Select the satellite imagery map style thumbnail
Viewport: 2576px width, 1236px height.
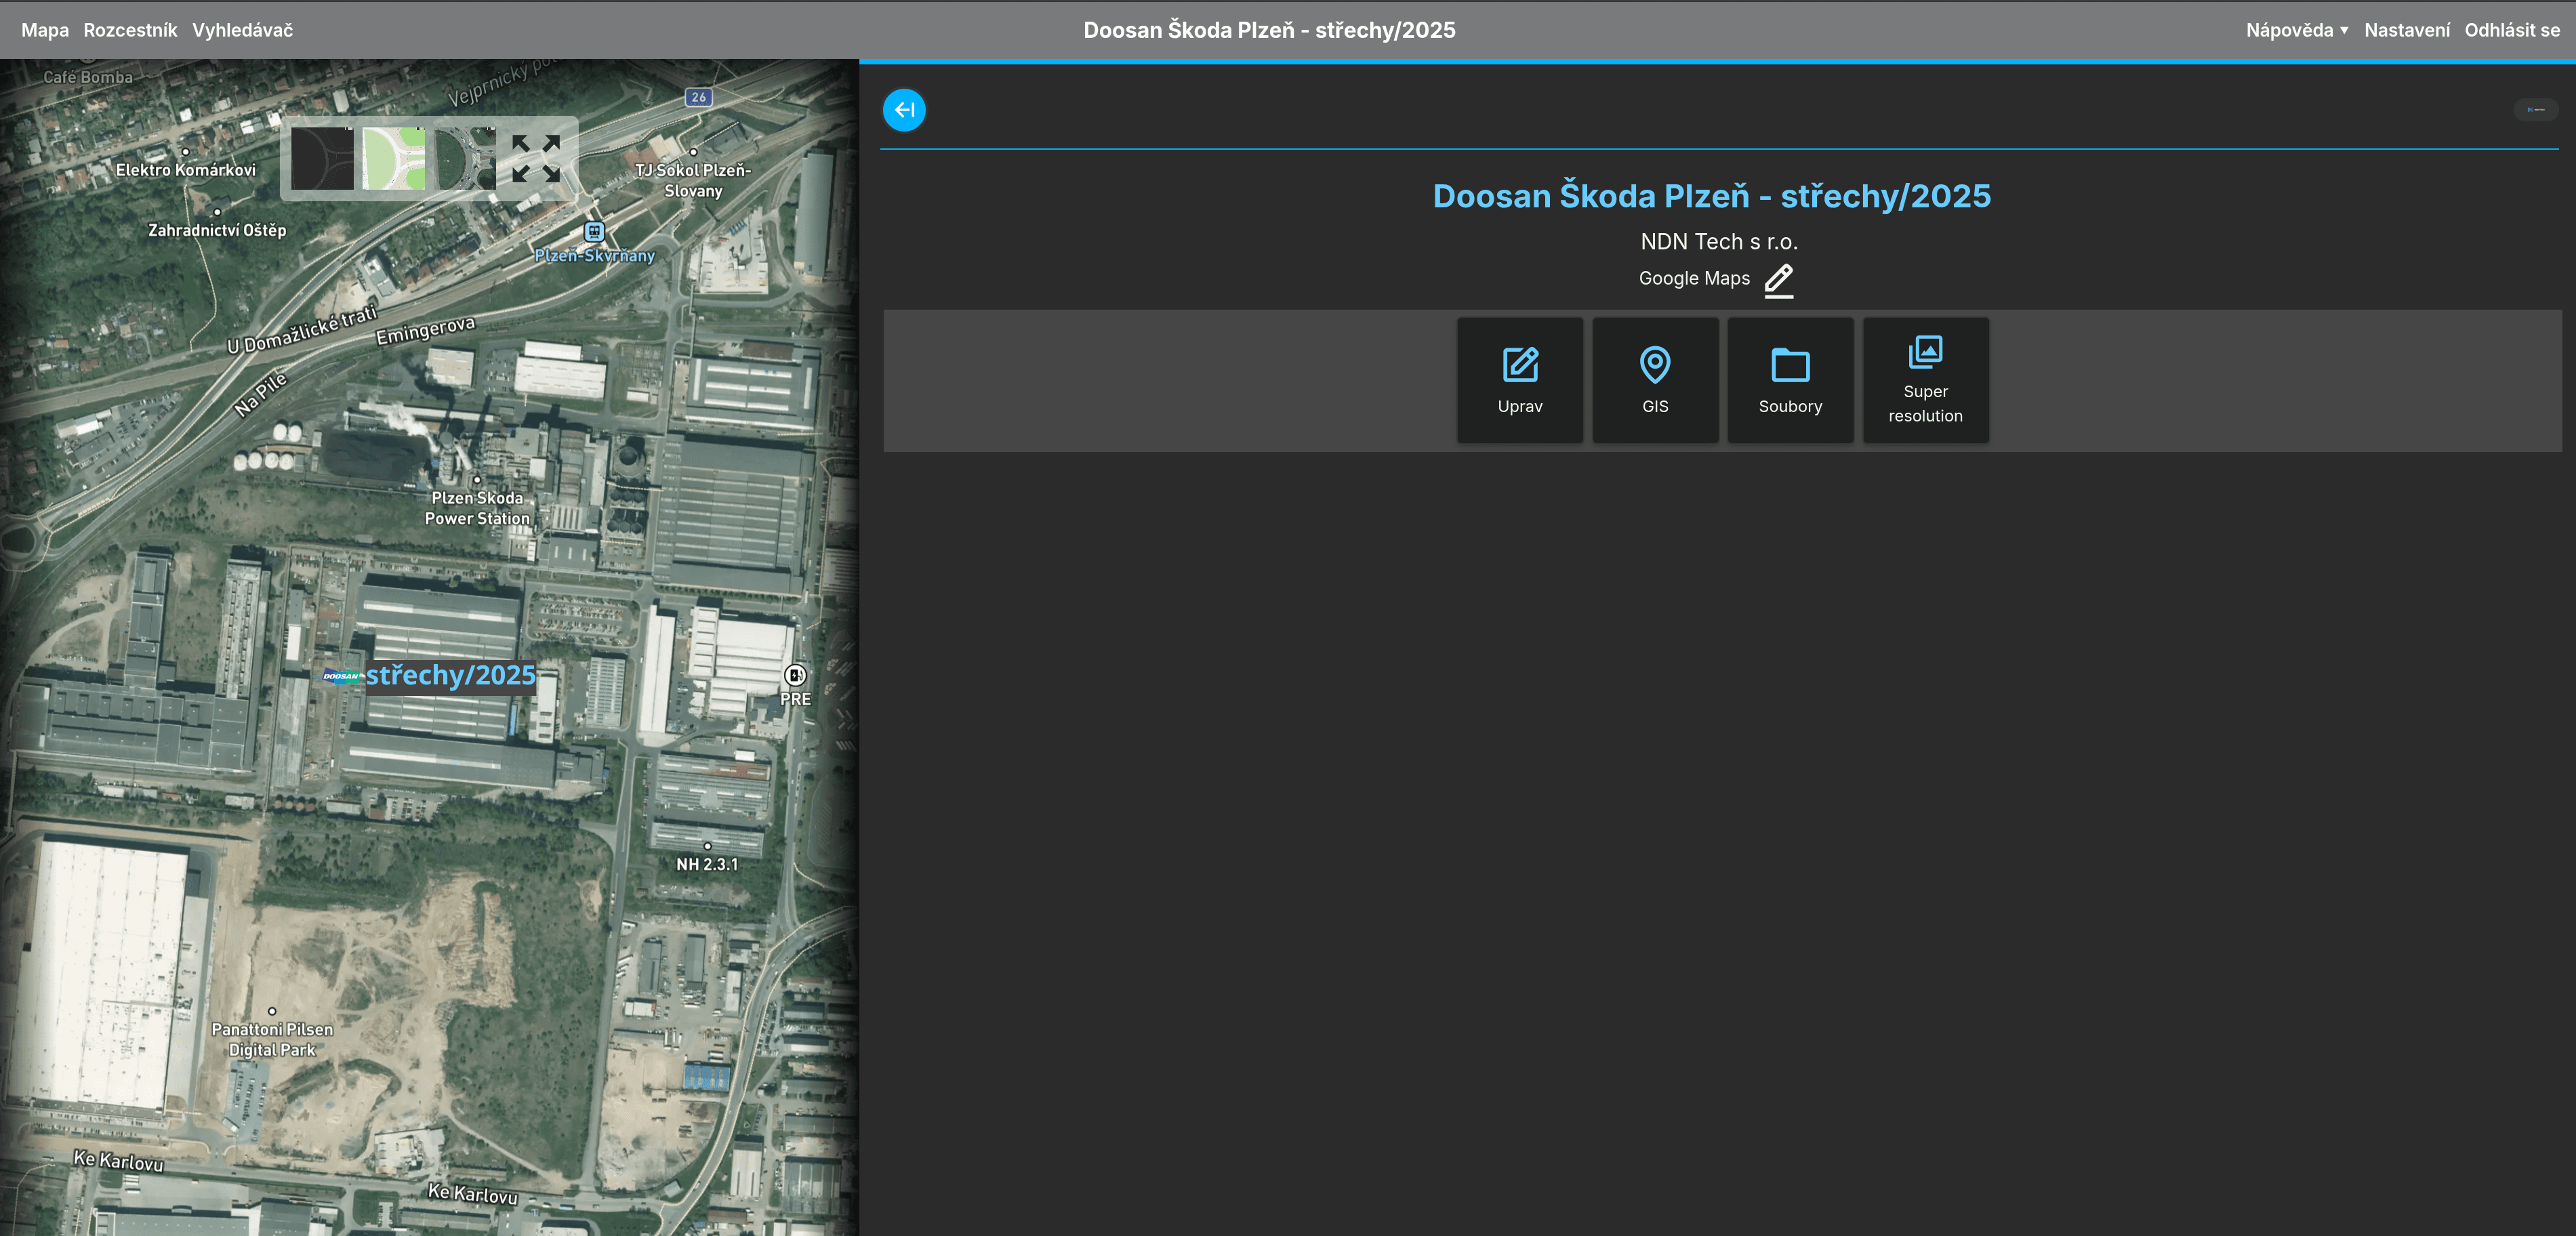click(x=465, y=158)
